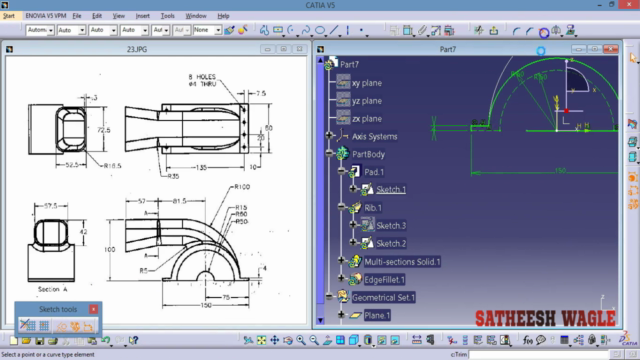Select the Corner tool
The image size is (640, 360).
(x=516, y=31)
